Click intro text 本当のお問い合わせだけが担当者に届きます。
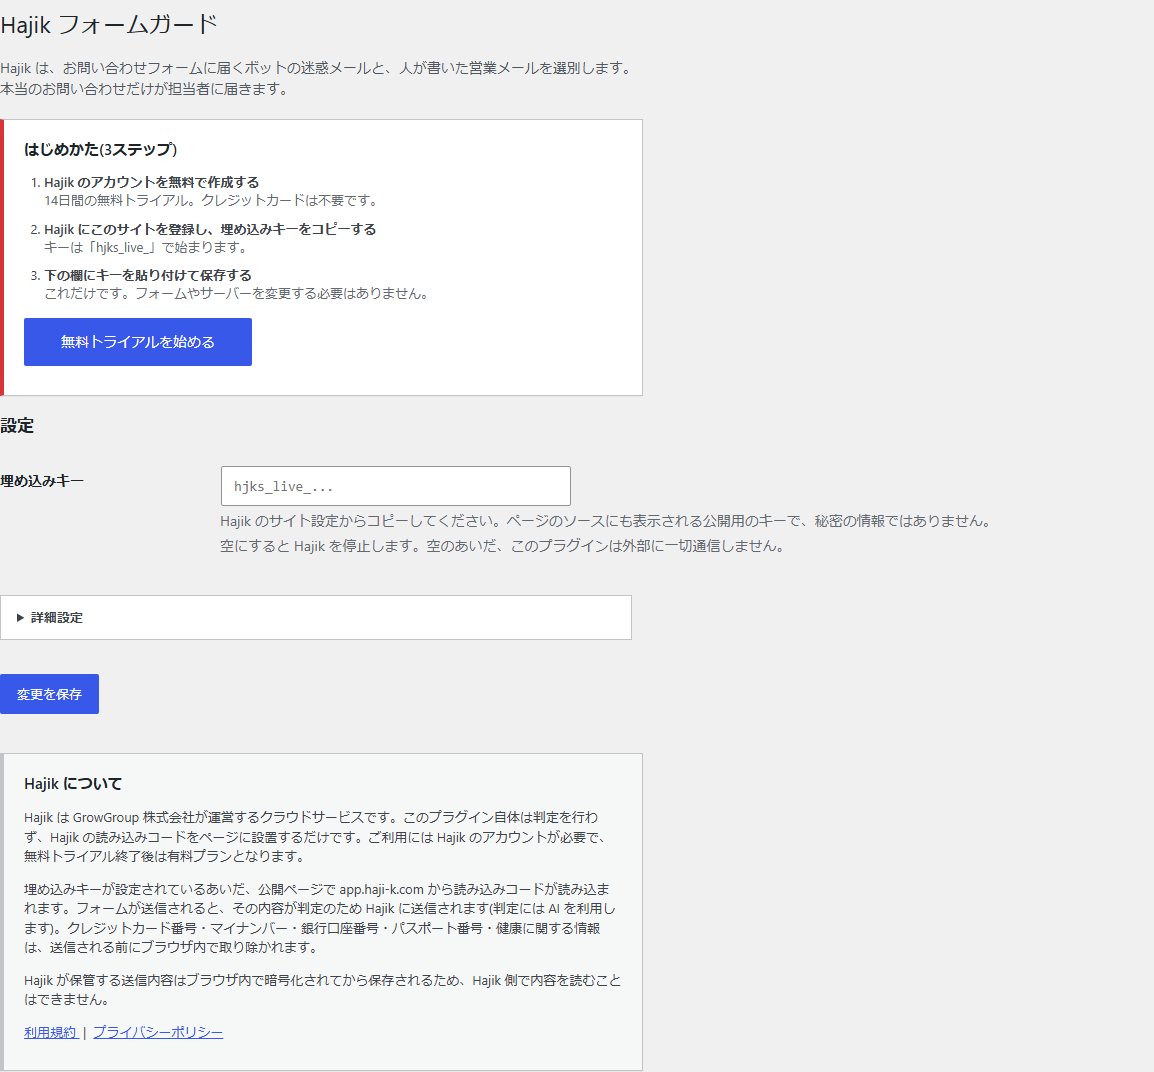This screenshot has width=1154, height=1072. tap(145, 89)
